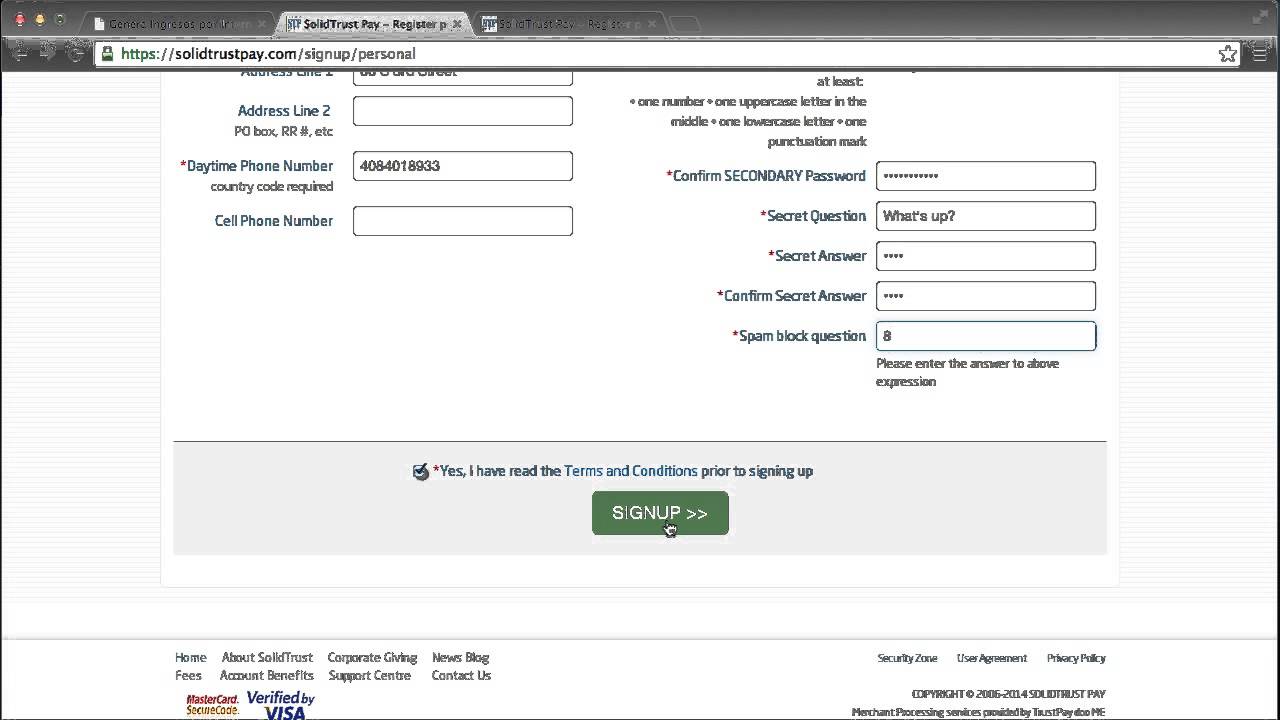
Task: Click the Spam block question field
Action: coord(986,336)
